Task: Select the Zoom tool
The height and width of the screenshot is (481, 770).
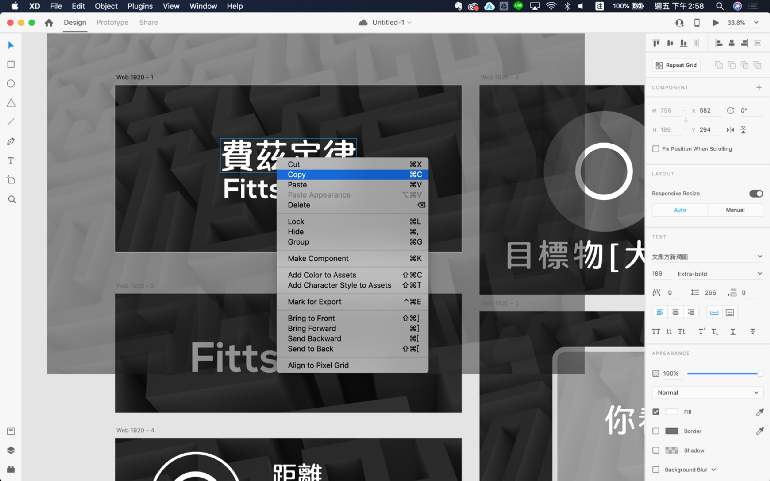Action: (x=12, y=199)
